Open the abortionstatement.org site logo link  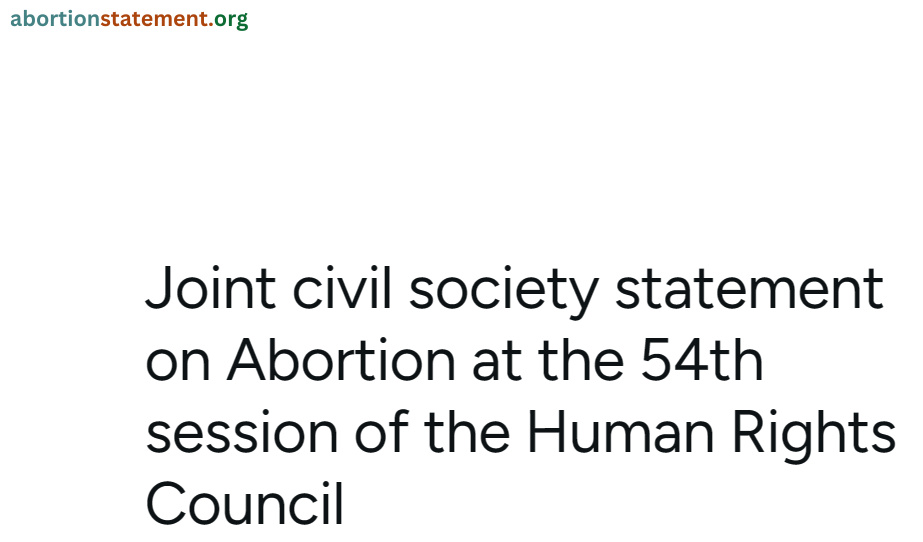coord(129,19)
